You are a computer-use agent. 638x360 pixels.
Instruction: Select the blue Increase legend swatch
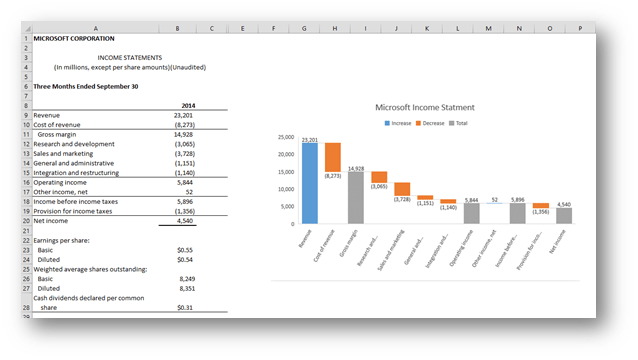tap(387, 123)
